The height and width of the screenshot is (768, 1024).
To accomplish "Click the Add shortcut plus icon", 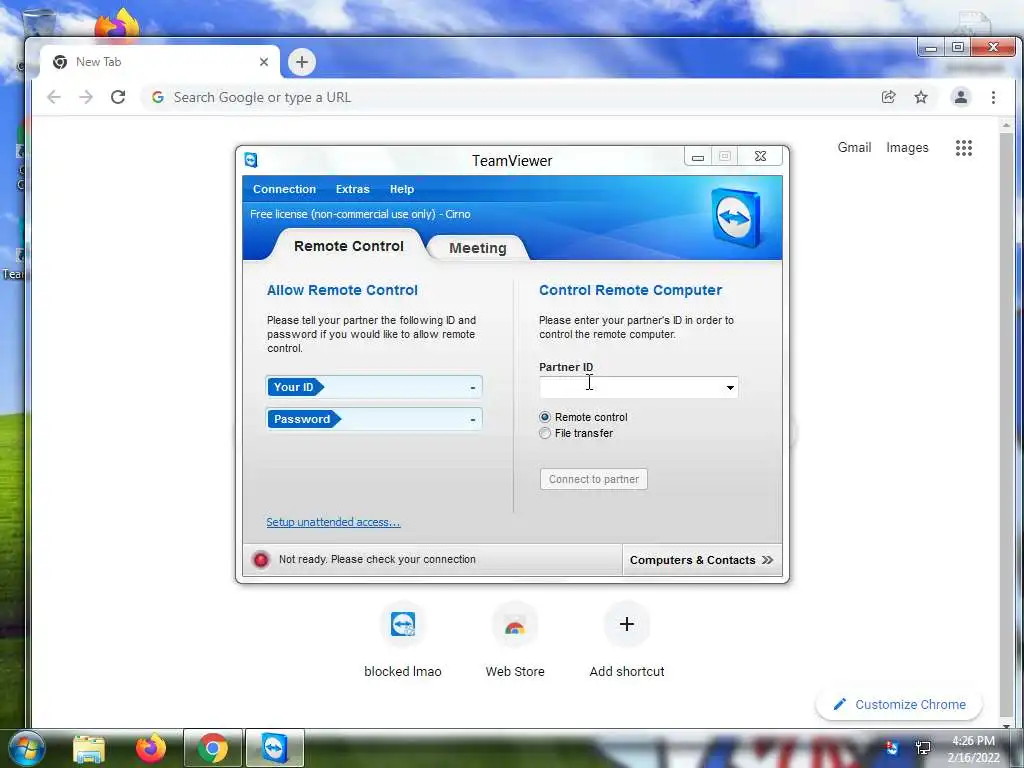I will 627,624.
